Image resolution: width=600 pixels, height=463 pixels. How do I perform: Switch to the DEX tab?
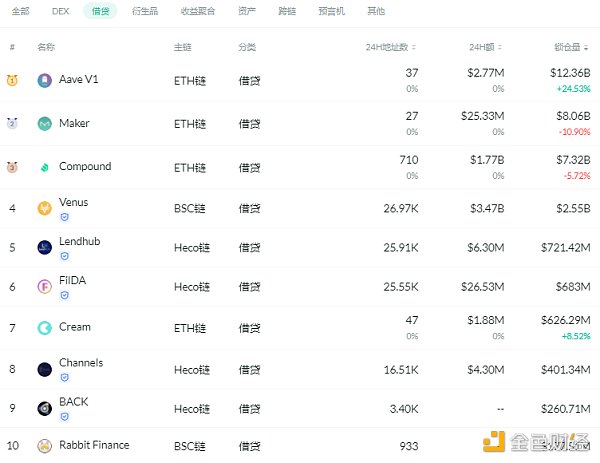[x=60, y=11]
